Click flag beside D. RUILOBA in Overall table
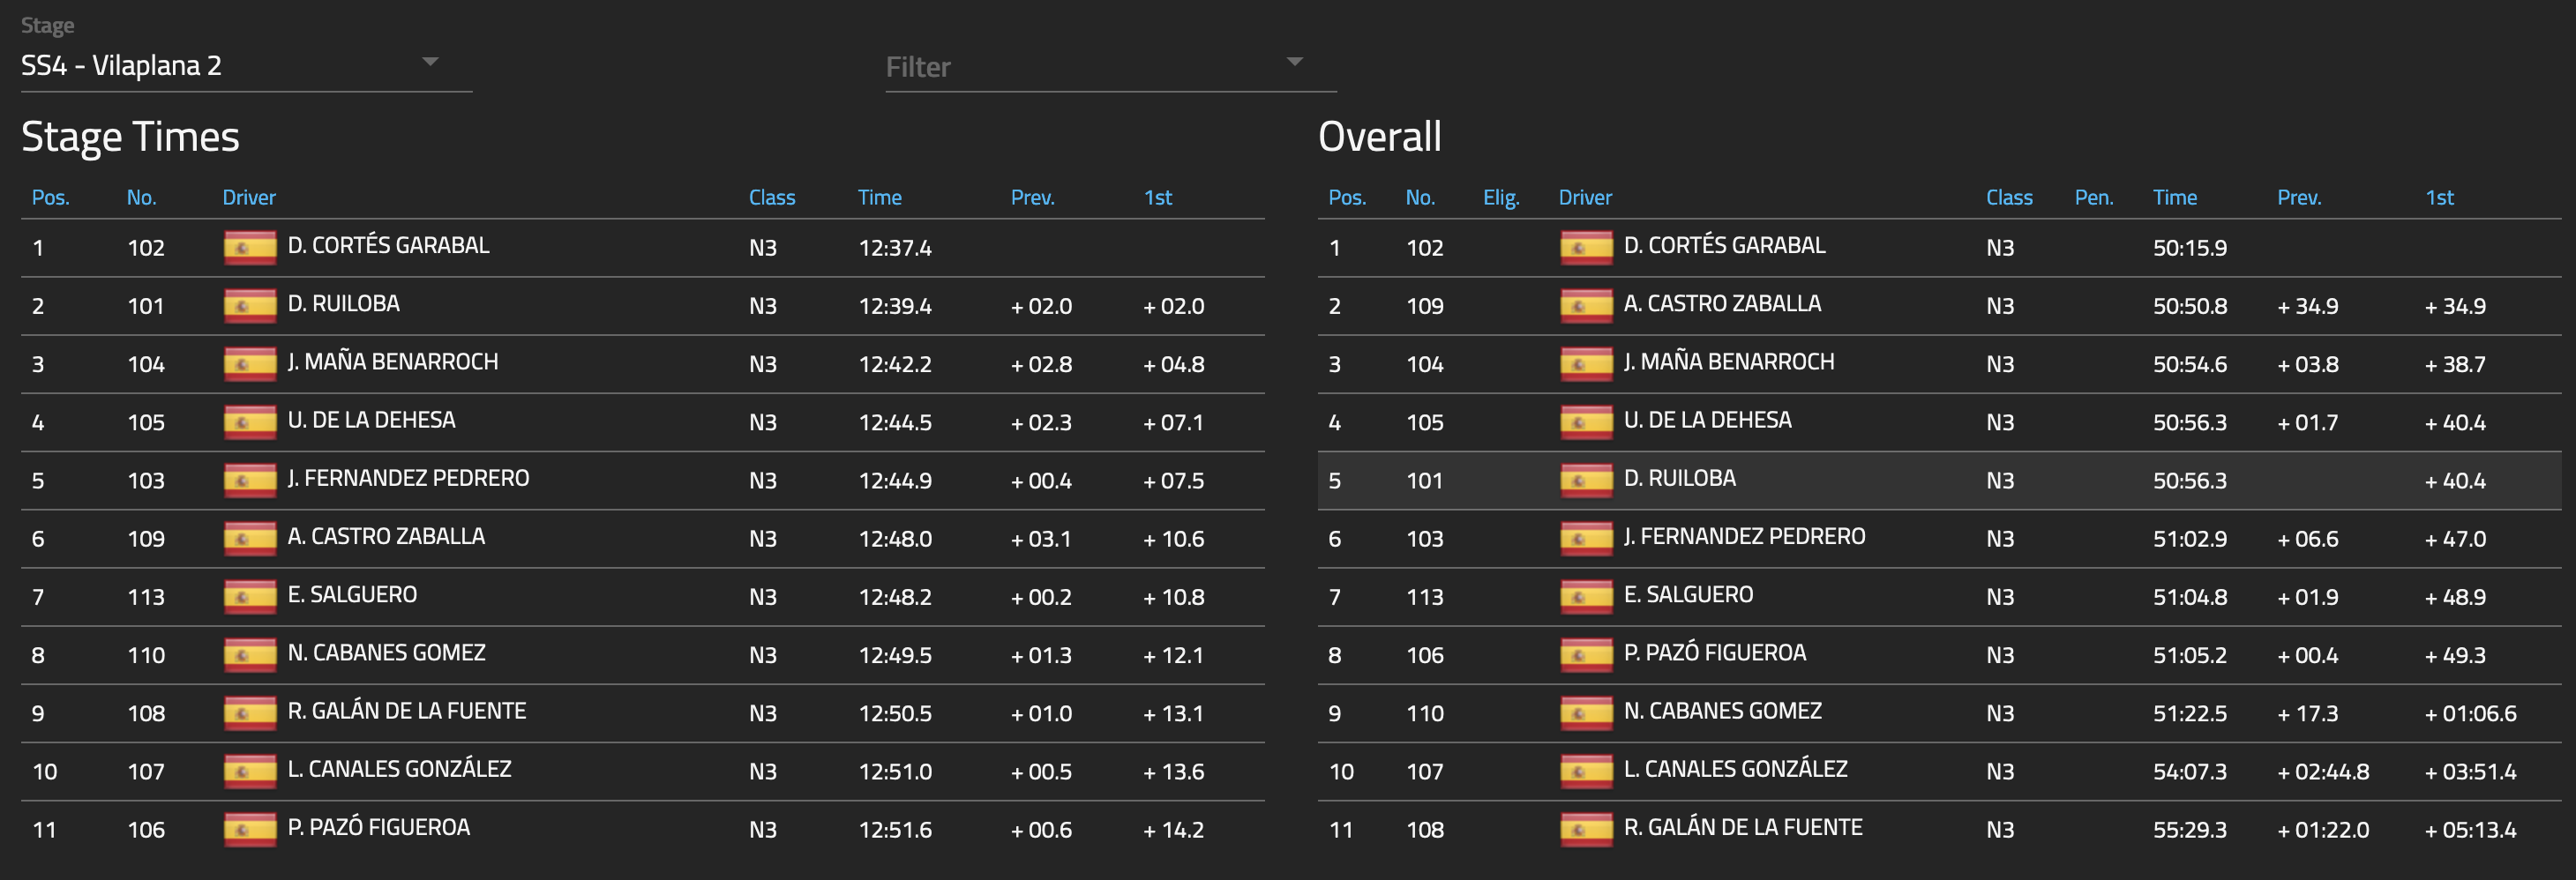The image size is (2576, 880). coord(1586,480)
